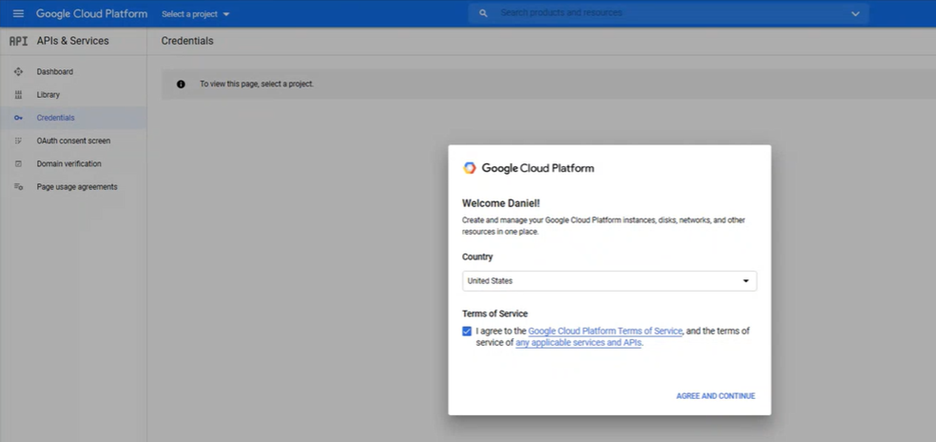The image size is (936, 442).
Task: Click the Page usage agreements icon
Action: pyautogui.click(x=18, y=187)
